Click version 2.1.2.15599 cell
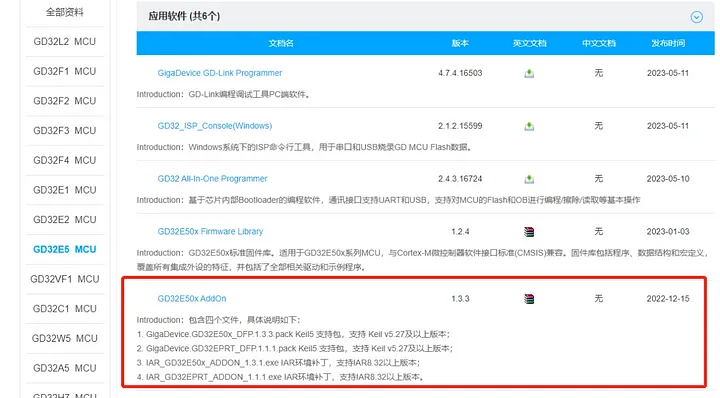Screen dimensions: 720x398 pos(460,126)
